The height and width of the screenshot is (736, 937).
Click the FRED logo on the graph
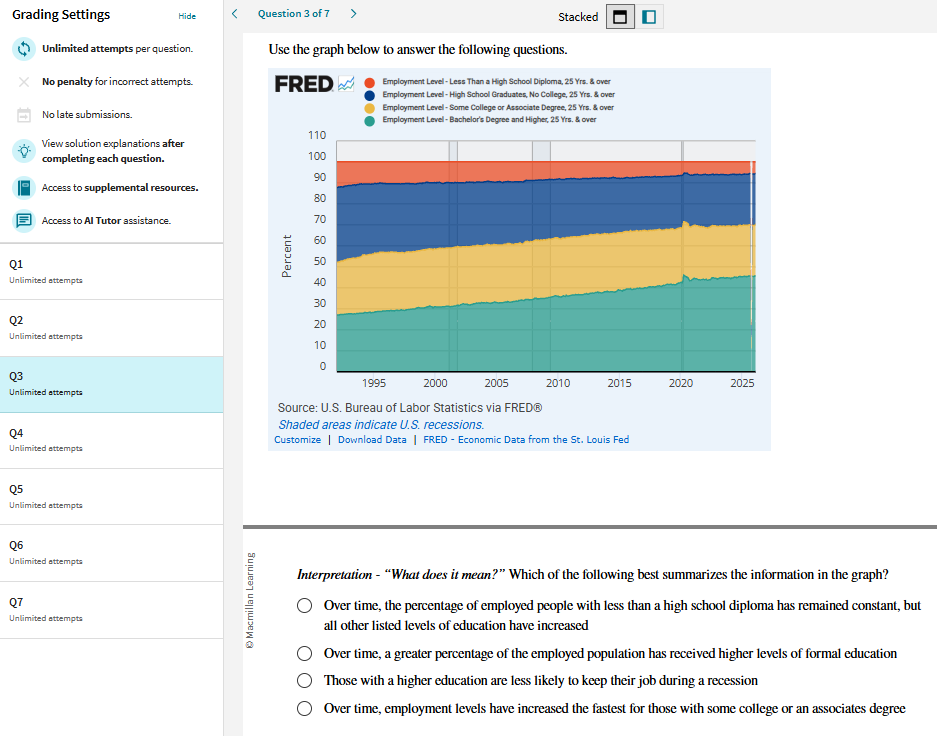[304, 84]
